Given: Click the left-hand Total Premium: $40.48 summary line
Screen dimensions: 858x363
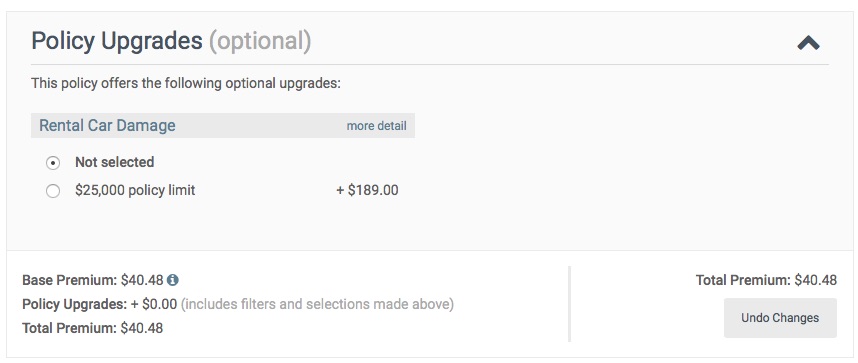Looking at the screenshot, I should [x=92, y=328].
